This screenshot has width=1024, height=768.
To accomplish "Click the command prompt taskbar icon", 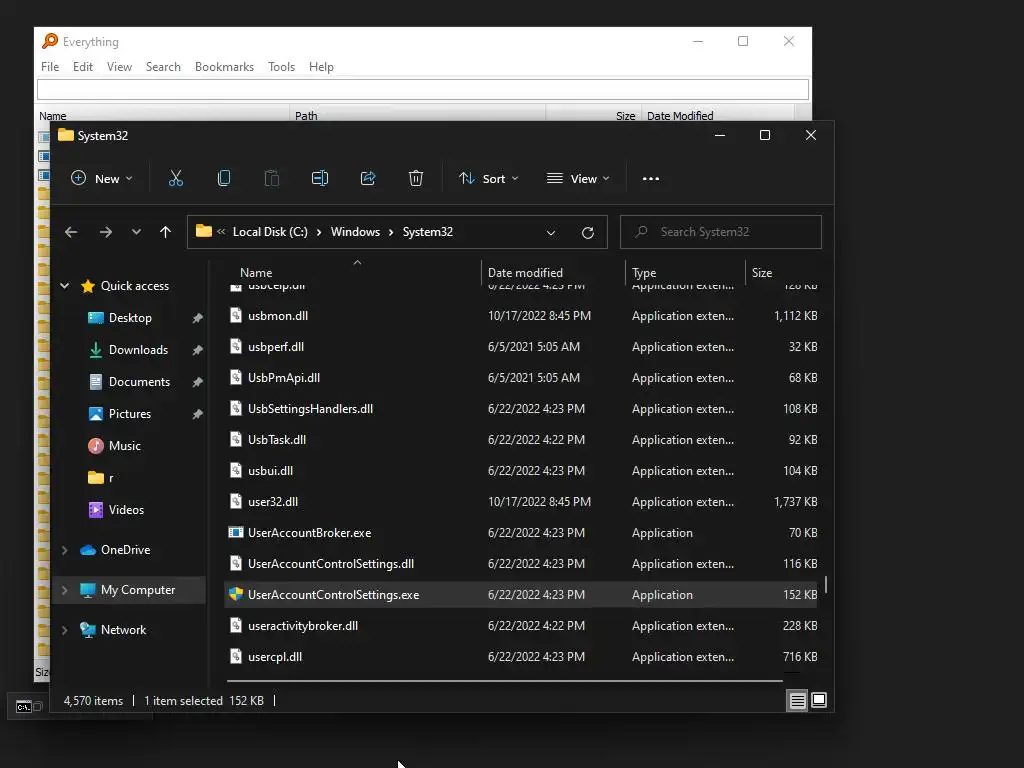I will [24, 707].
